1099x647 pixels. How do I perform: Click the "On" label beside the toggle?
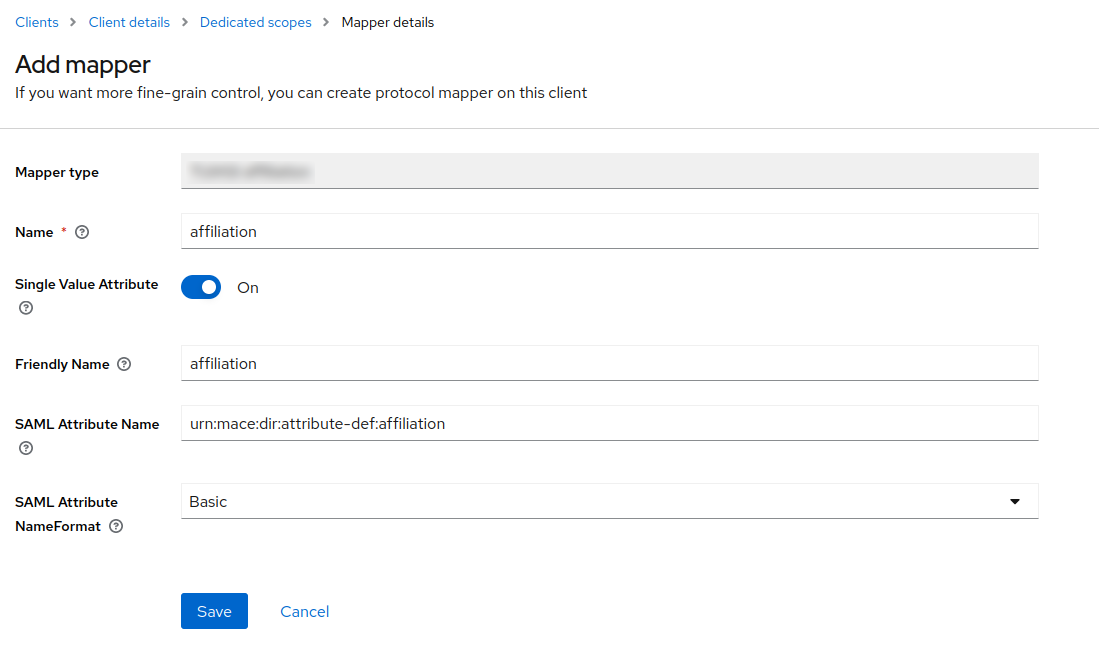(x=248, y=288)
